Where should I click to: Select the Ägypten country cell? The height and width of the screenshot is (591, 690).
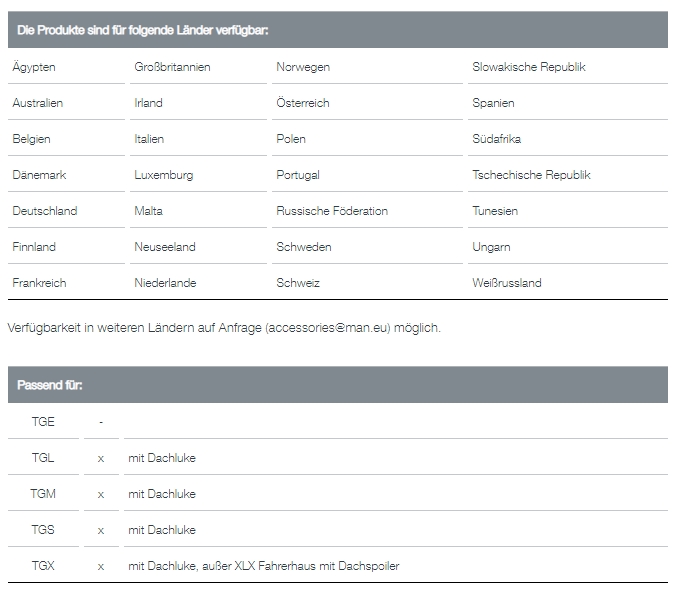34,67
